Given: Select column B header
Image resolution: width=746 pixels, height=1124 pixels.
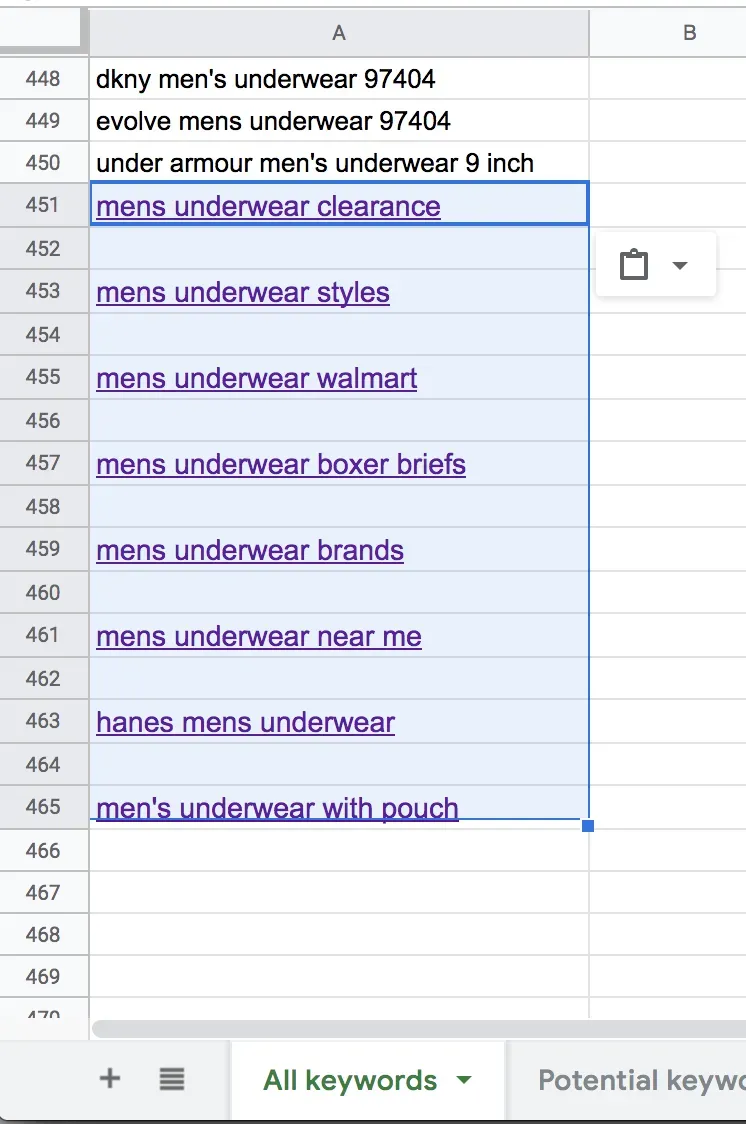Looking at the screenshot, I should click(x=689, y=33).
